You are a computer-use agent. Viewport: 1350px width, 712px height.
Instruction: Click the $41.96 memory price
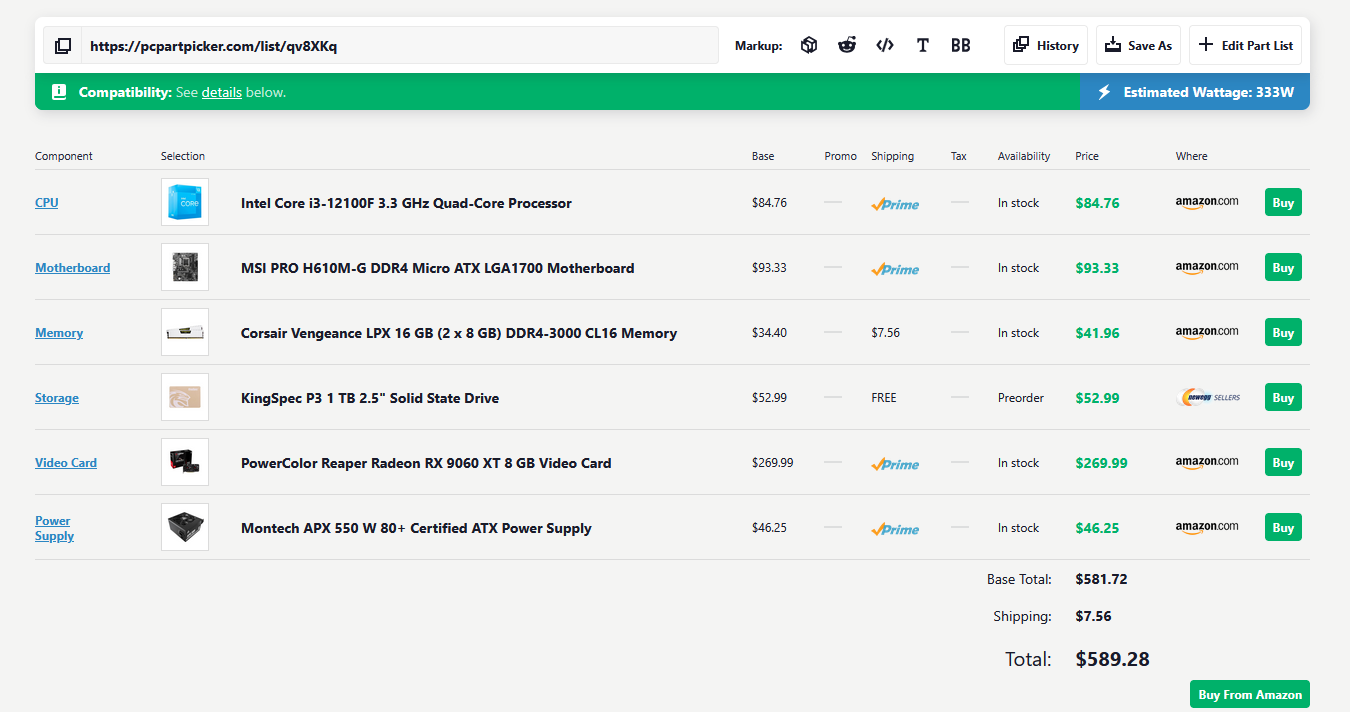click(1097, 333)
